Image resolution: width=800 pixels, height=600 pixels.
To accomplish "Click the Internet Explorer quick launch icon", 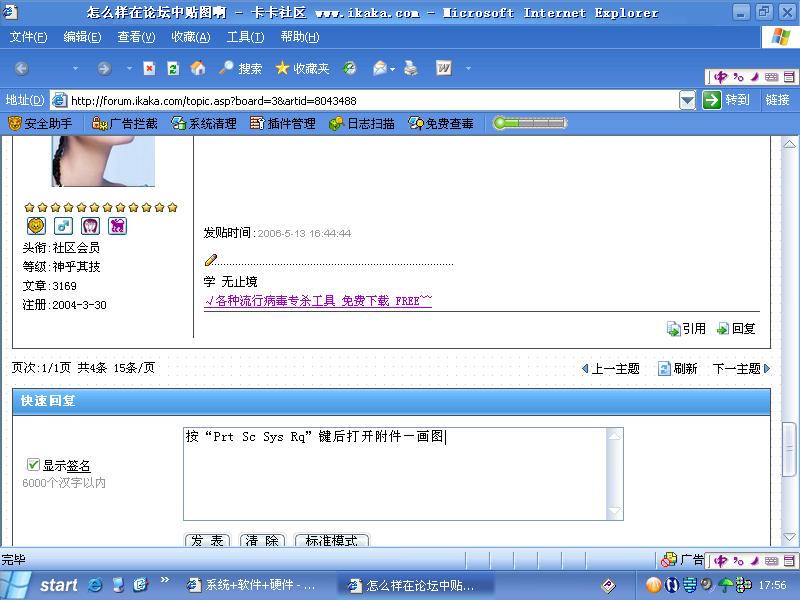I will [x=95, y=585].
